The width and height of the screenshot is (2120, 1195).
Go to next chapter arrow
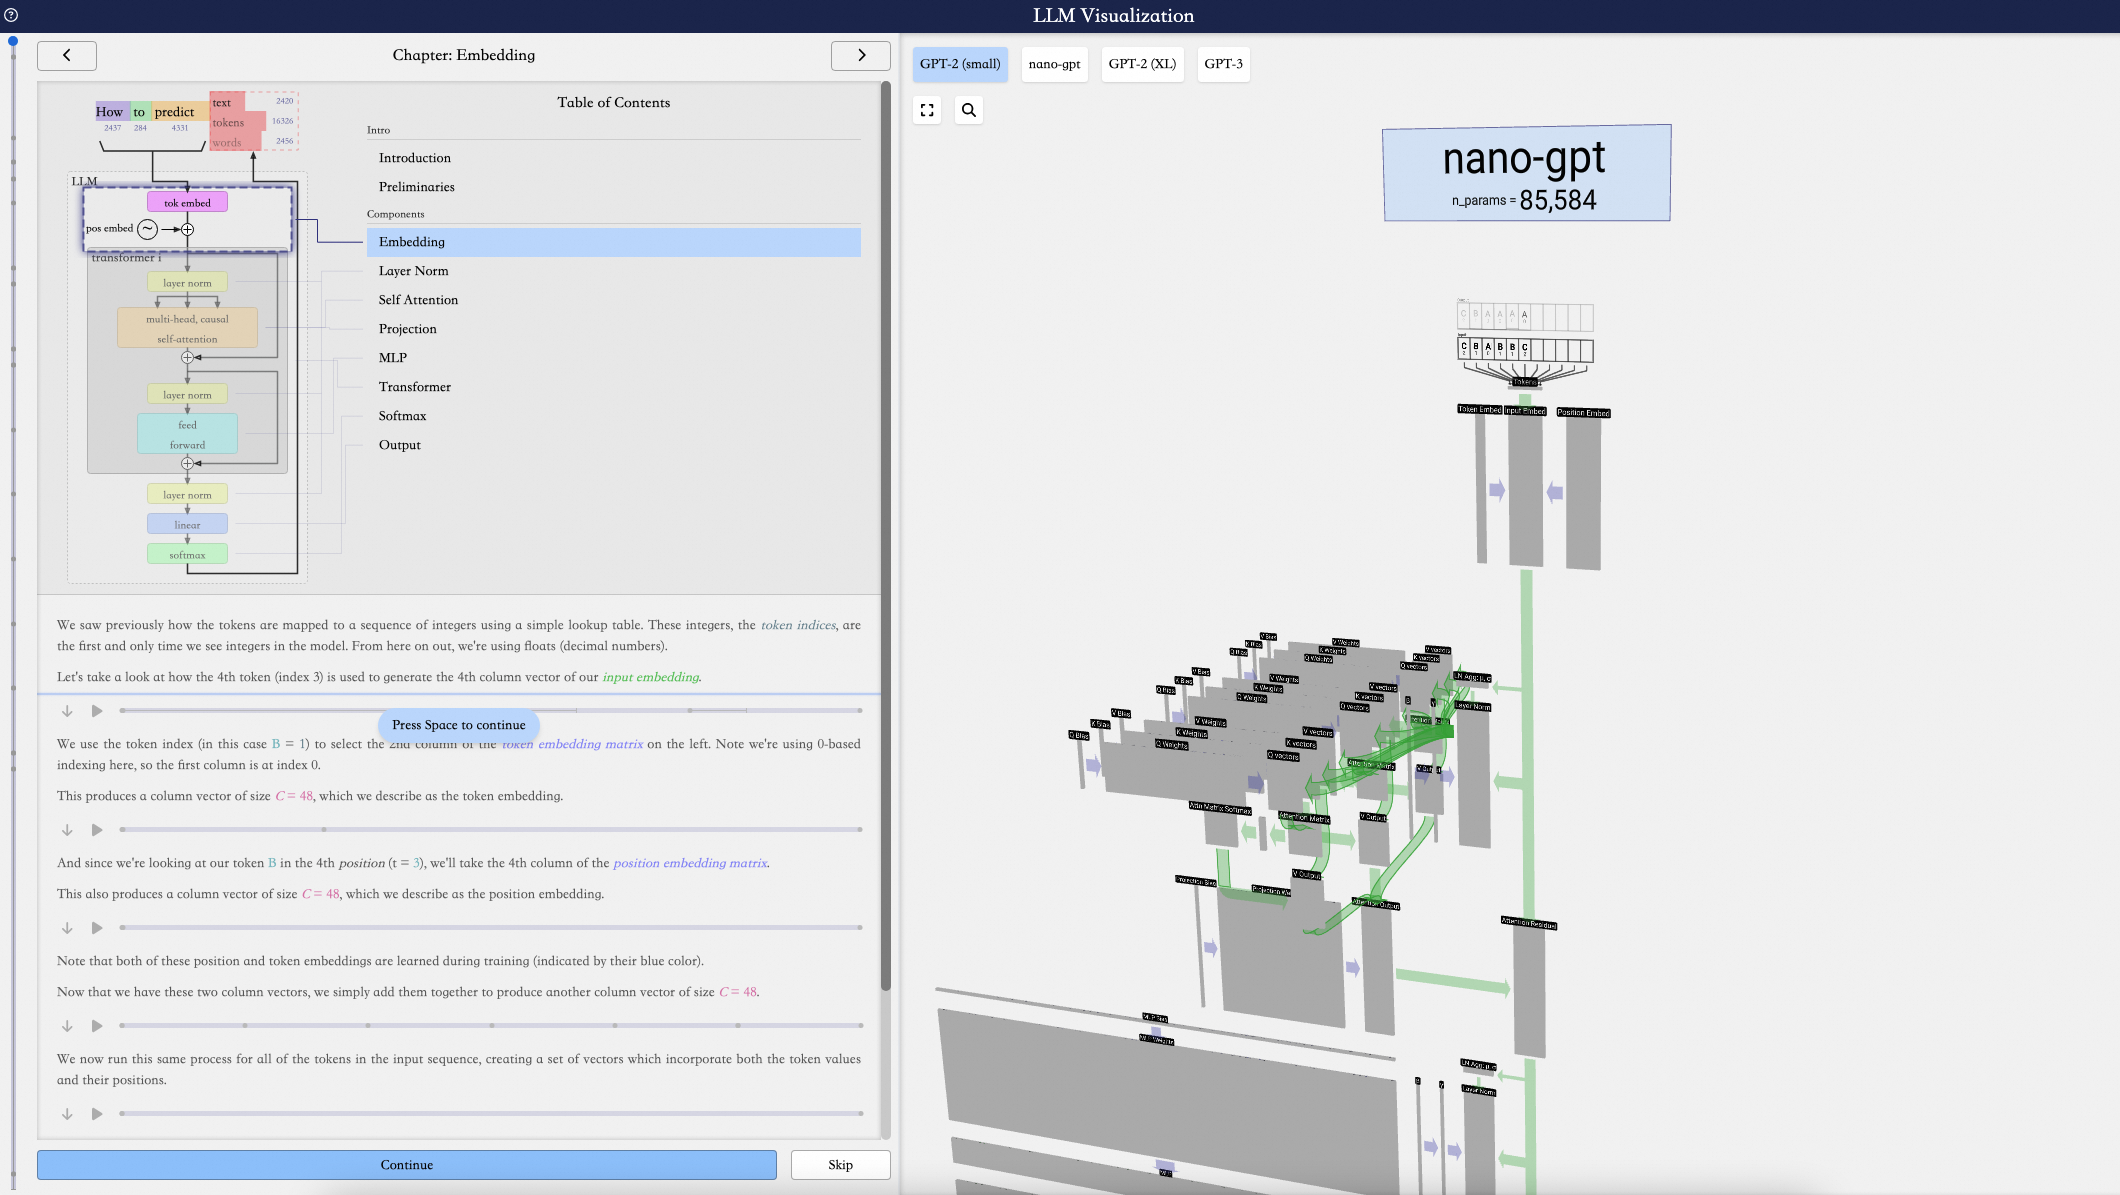pyautogui.click(x=860, y=55)
